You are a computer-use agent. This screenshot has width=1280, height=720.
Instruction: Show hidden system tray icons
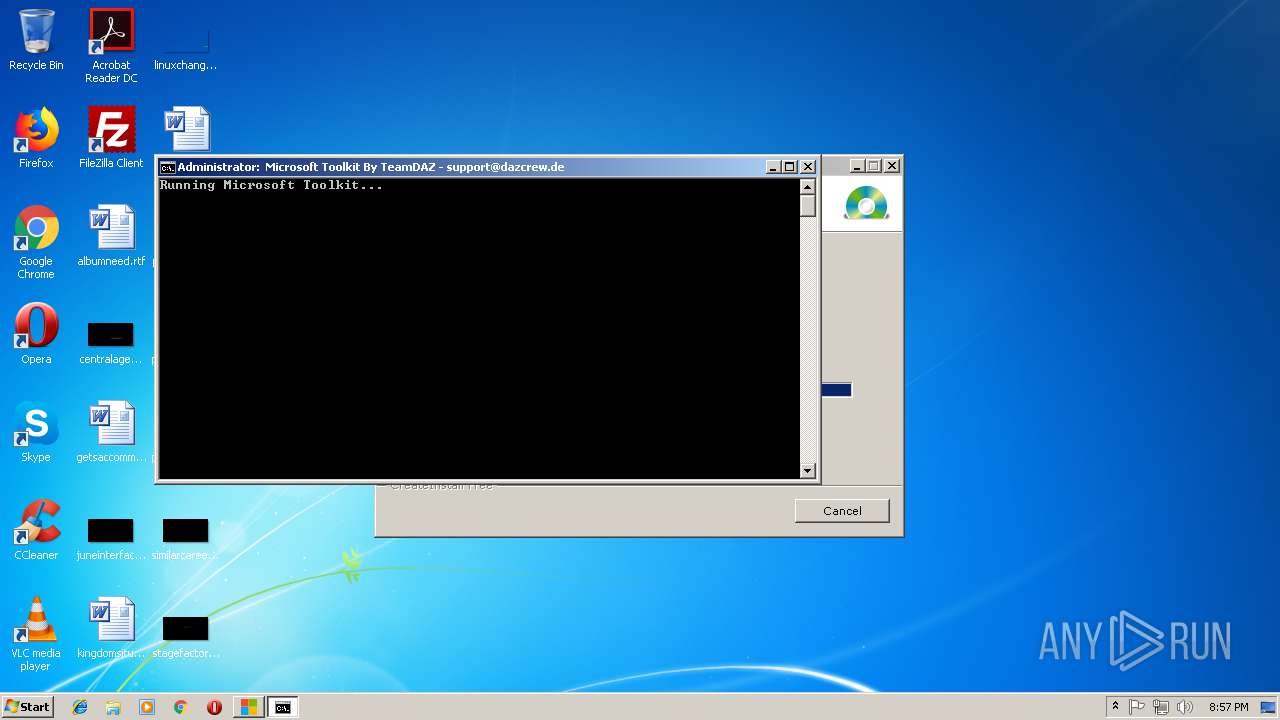pyautogui.click(x=1115, y=707)
